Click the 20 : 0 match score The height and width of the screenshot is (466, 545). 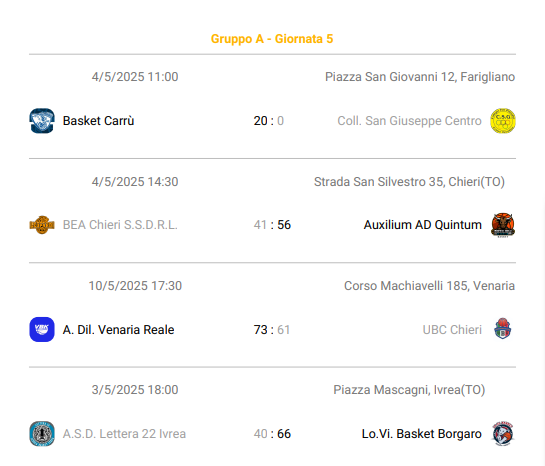(269, 121)
